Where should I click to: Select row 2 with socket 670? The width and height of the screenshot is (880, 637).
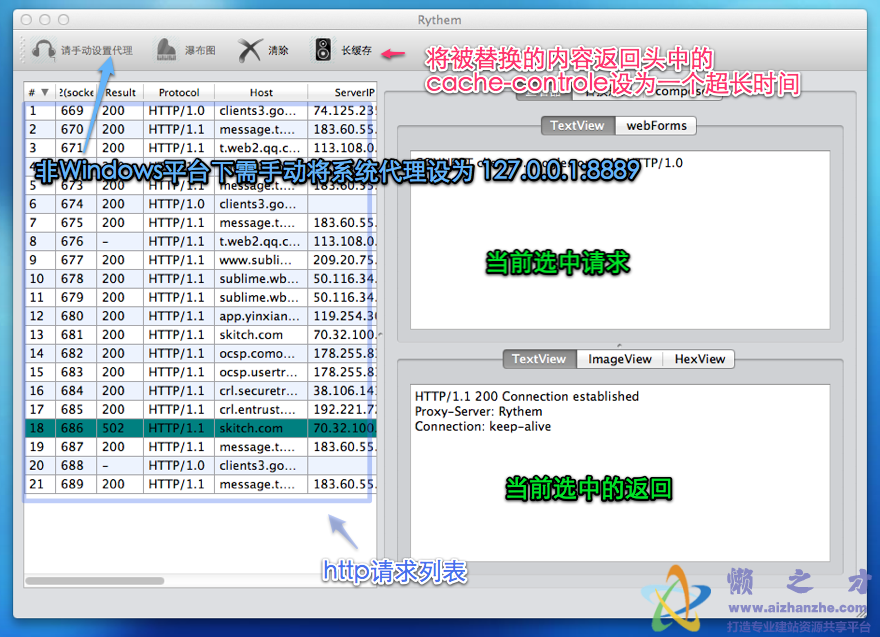[x=200, y=130]
